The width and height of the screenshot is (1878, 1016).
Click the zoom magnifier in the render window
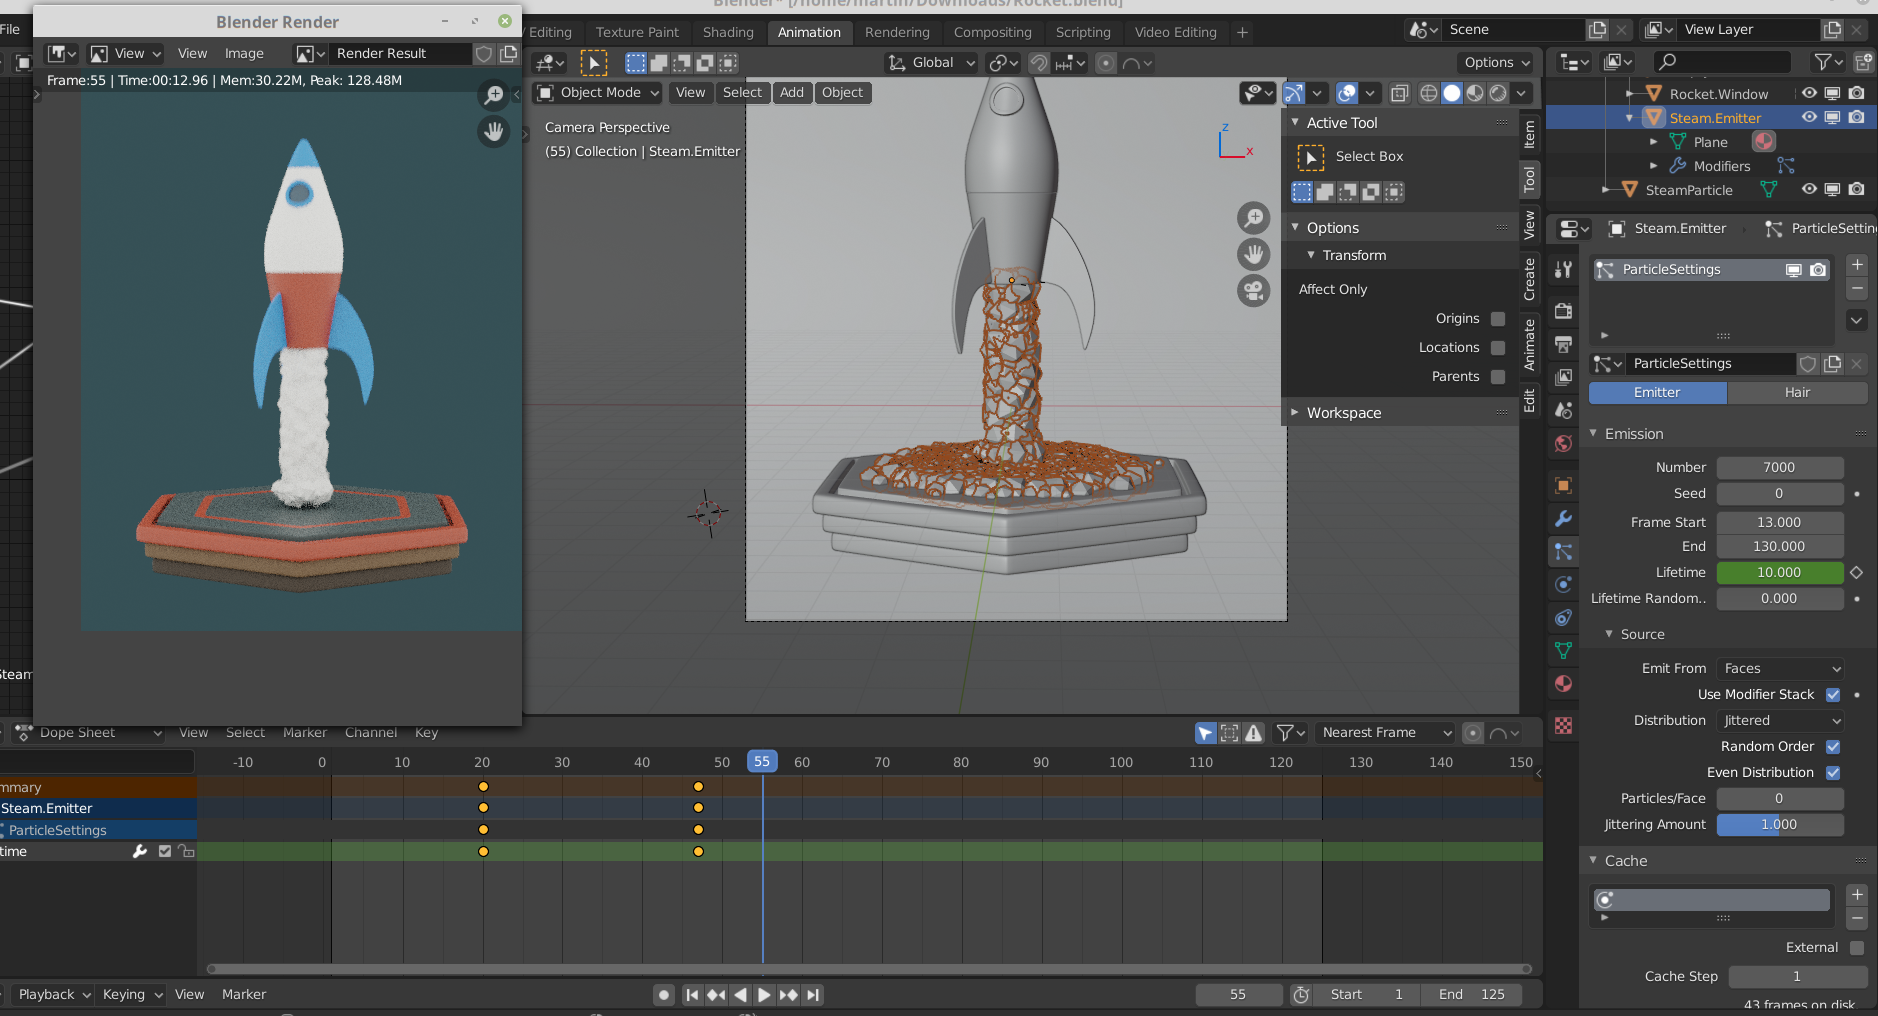coord(493,95)
